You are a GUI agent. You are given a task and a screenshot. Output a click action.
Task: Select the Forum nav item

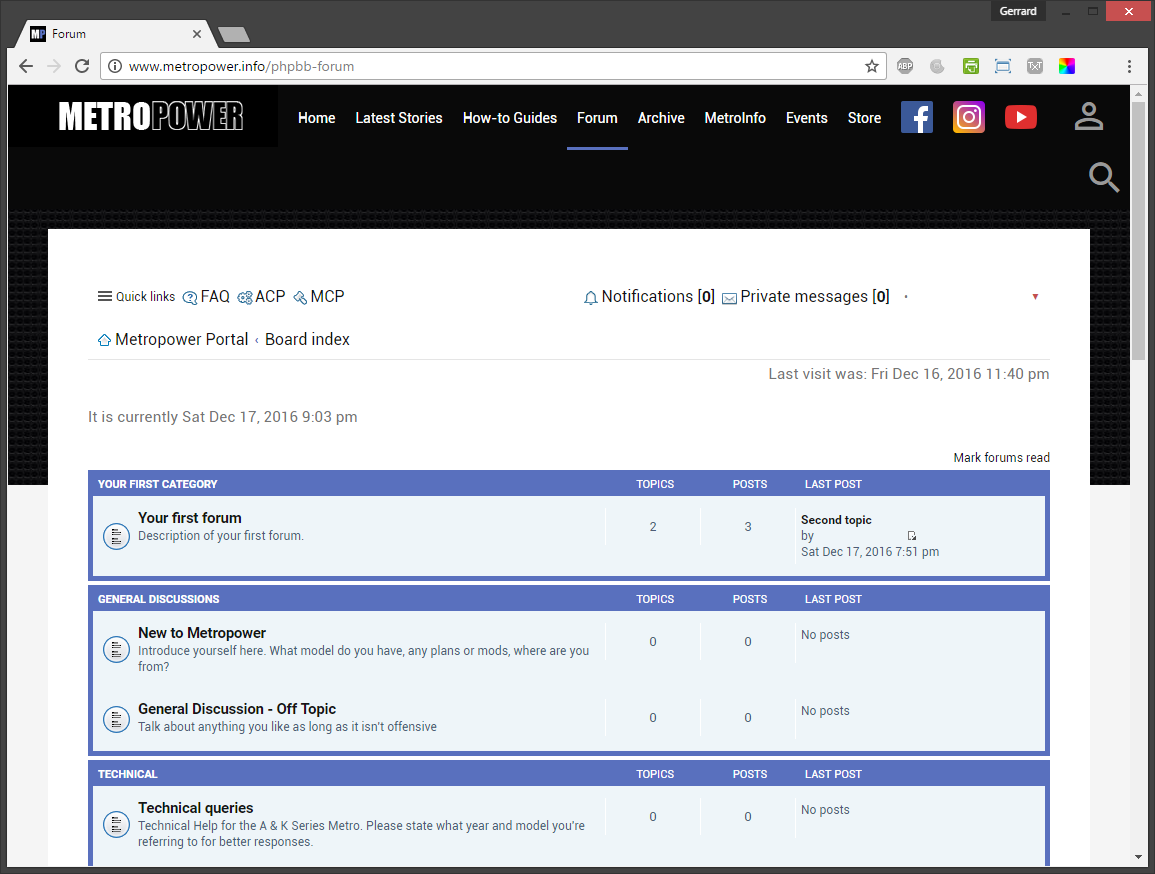(597, 118)
